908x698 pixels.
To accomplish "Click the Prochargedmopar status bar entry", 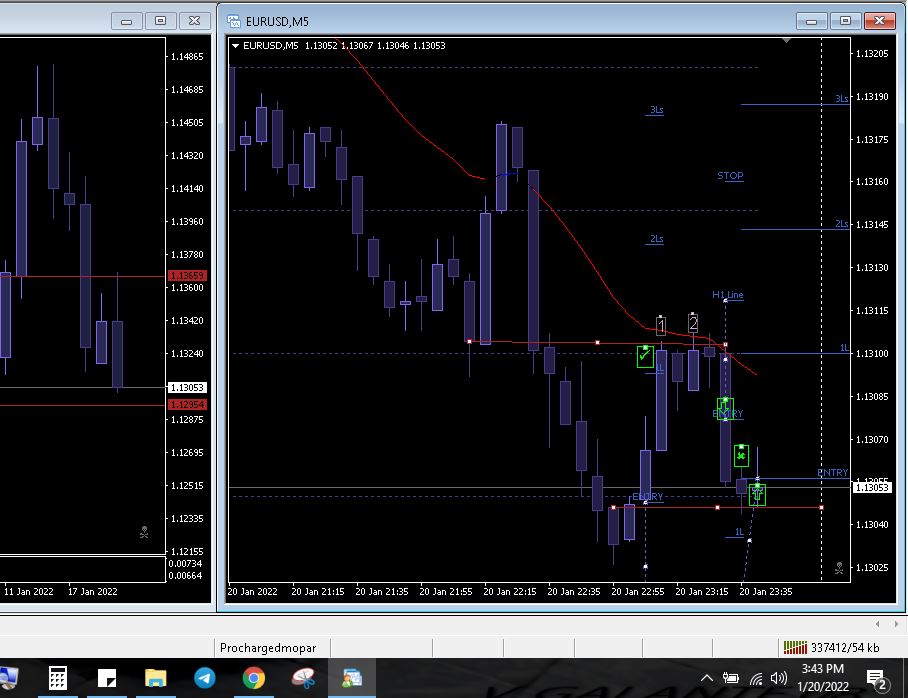I will 268,648.
